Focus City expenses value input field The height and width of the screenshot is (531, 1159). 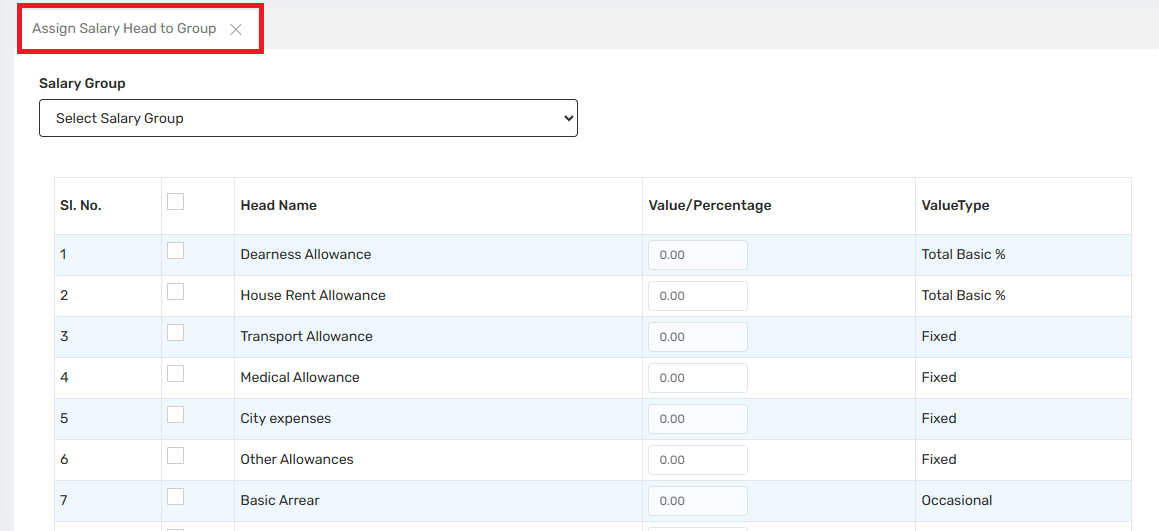[x=698, y=419]
